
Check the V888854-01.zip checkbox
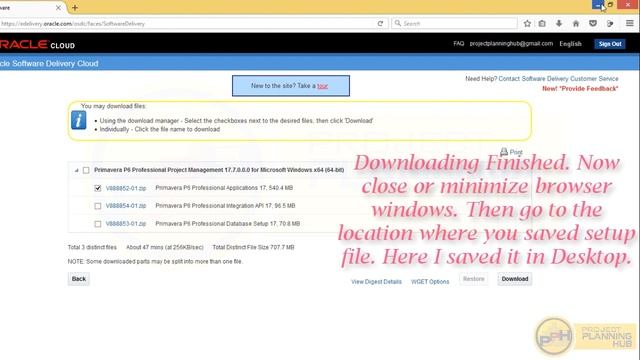(x=98, y=206)
